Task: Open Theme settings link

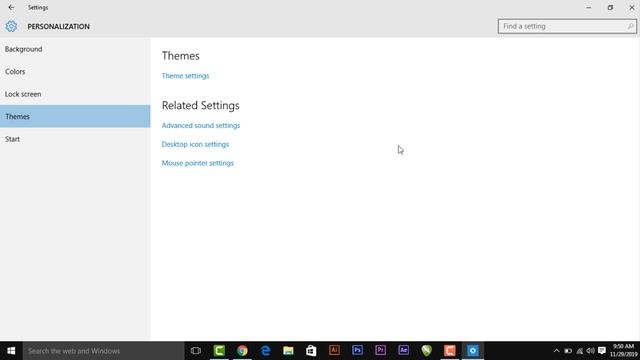Action: coord(185,76)
